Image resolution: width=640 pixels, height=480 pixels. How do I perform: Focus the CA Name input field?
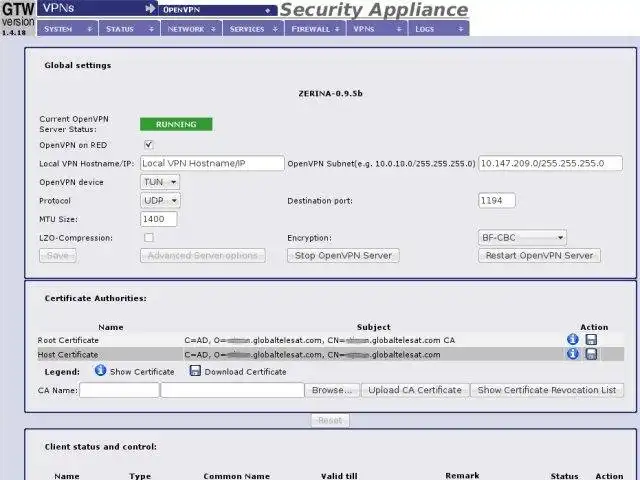(x=119, y=390)
